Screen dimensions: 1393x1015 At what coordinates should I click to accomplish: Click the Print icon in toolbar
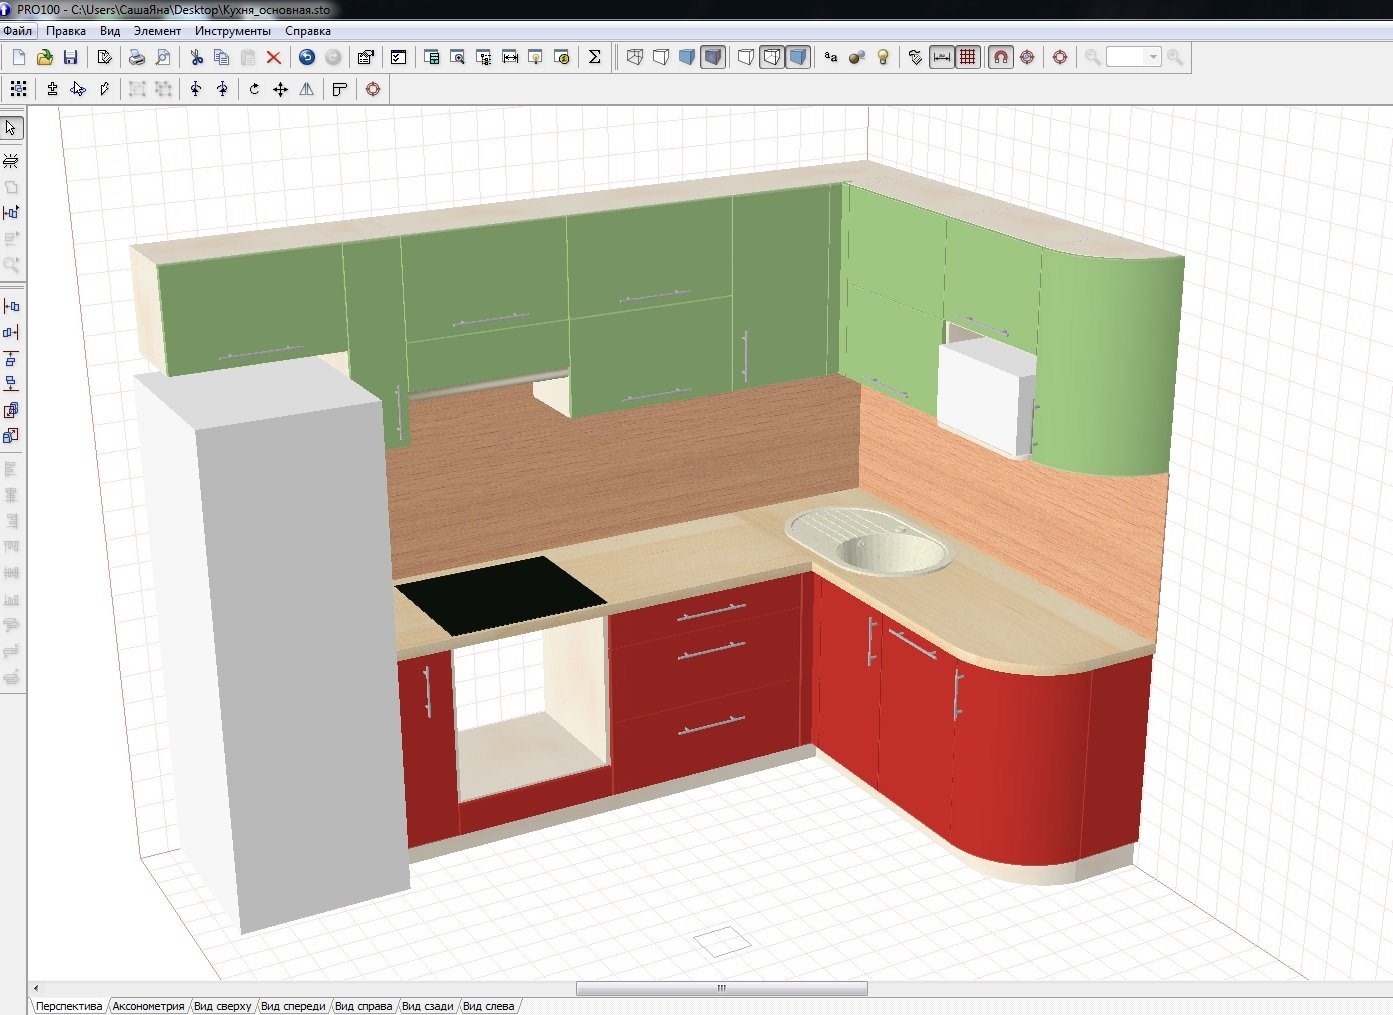[136, 57]
